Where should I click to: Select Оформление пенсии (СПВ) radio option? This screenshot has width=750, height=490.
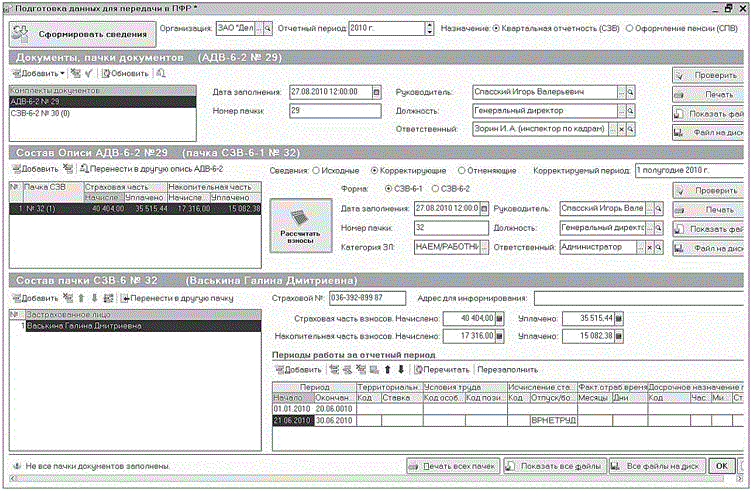628,28
